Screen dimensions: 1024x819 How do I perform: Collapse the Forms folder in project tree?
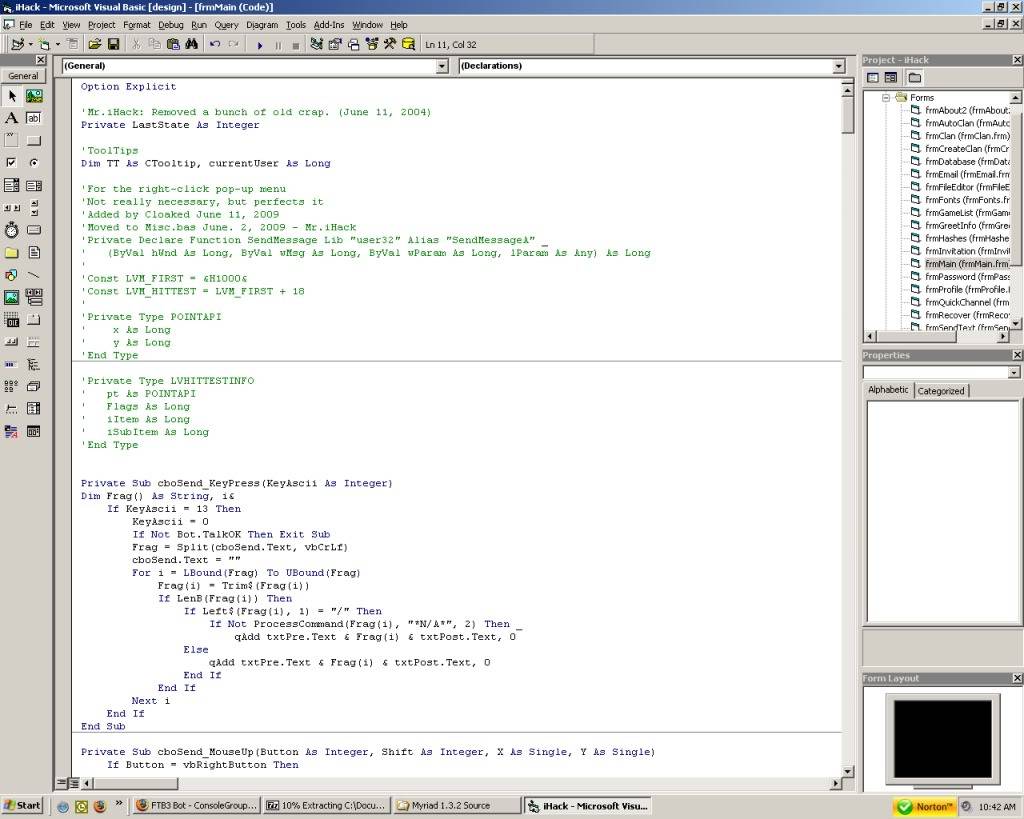pos(886,98)
